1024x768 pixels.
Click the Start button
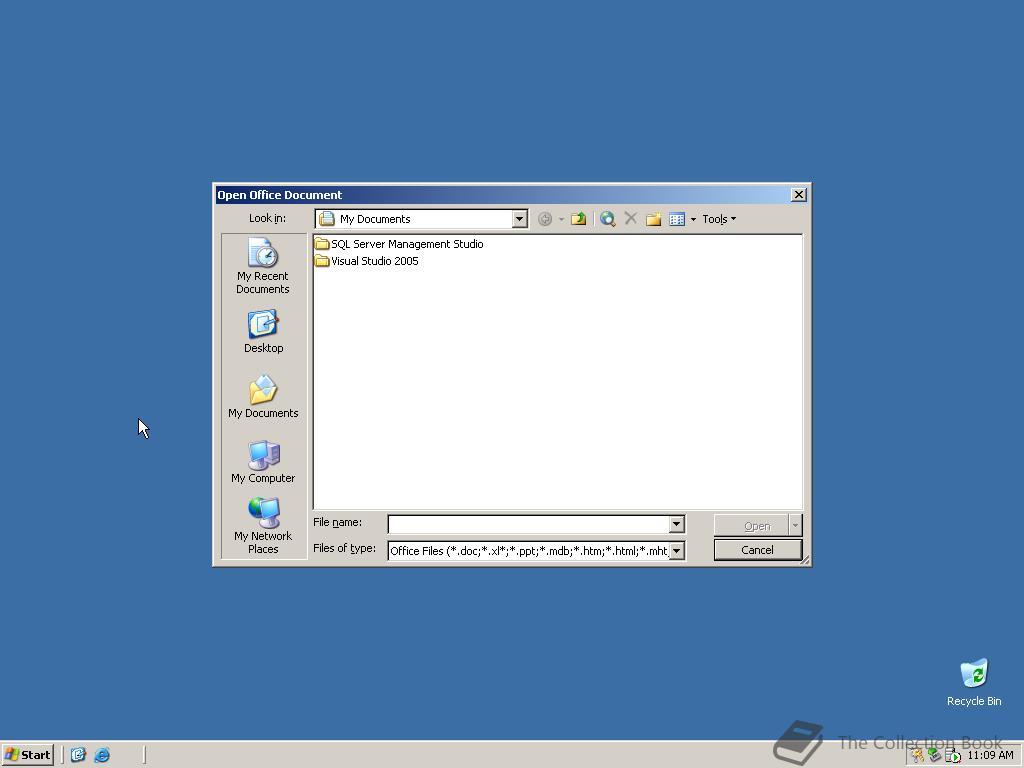point(28,755)
